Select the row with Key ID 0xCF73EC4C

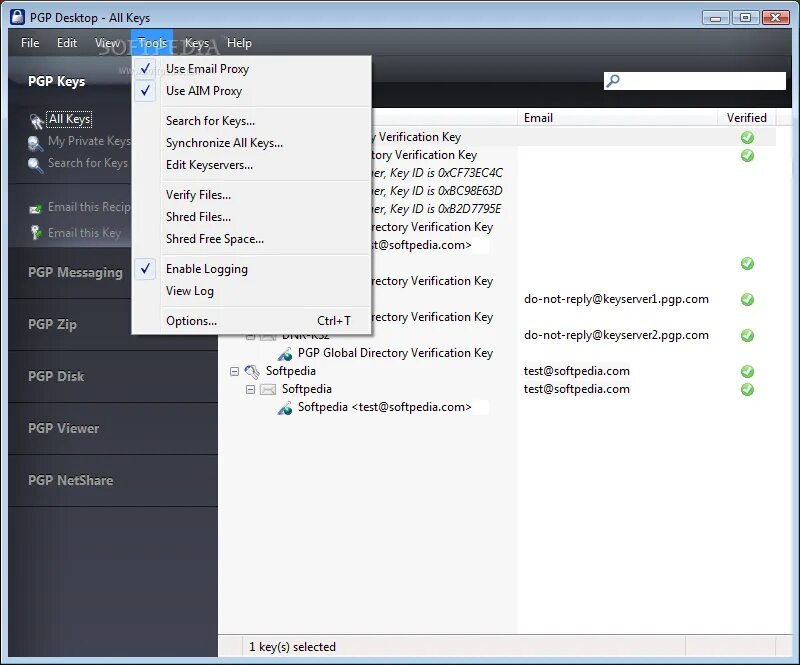click(438, 173)
